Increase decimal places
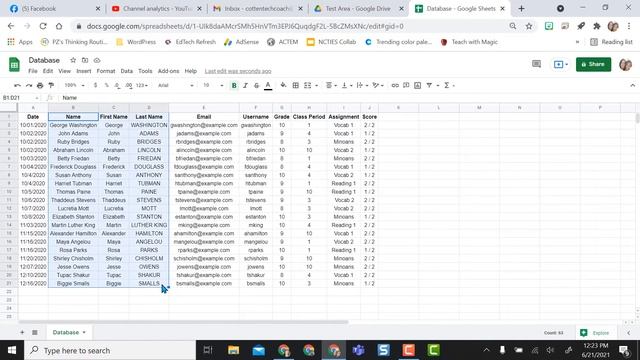Viewport: 640px width, 360px height. 129,85
